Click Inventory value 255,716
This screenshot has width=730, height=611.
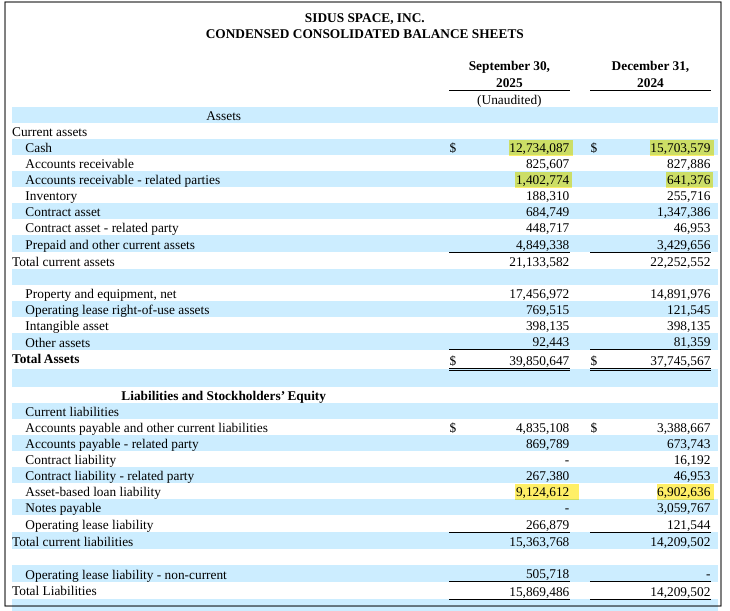689,196
